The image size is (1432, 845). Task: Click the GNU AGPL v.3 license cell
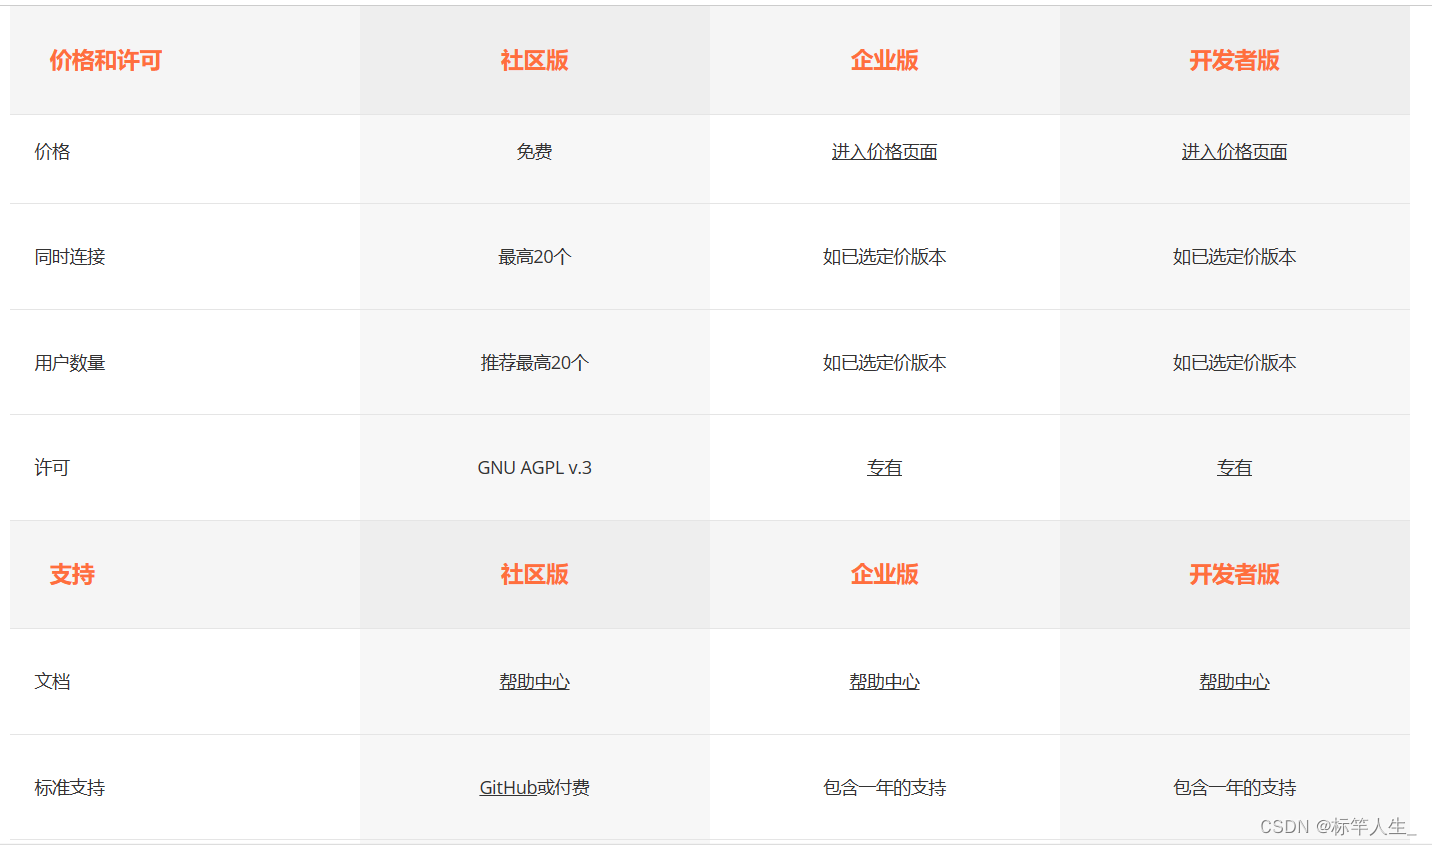coord(534,467)
